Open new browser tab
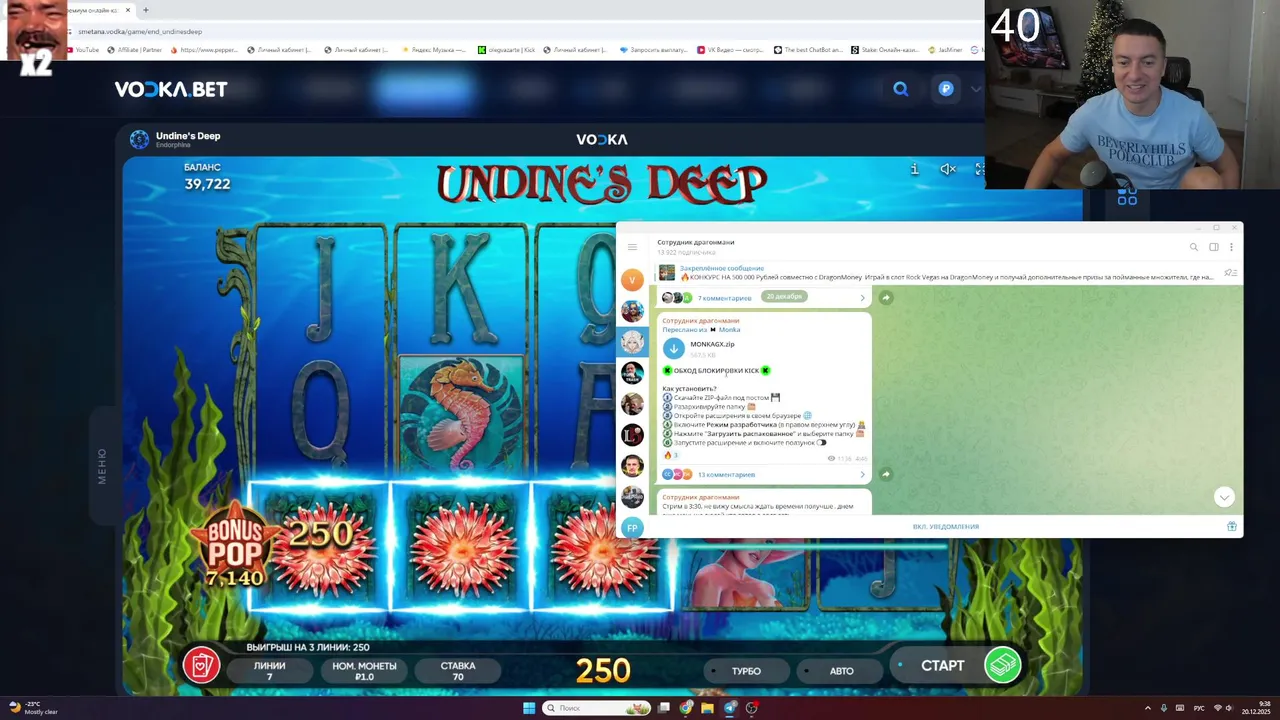1280x720 pixels. (146, 10)
